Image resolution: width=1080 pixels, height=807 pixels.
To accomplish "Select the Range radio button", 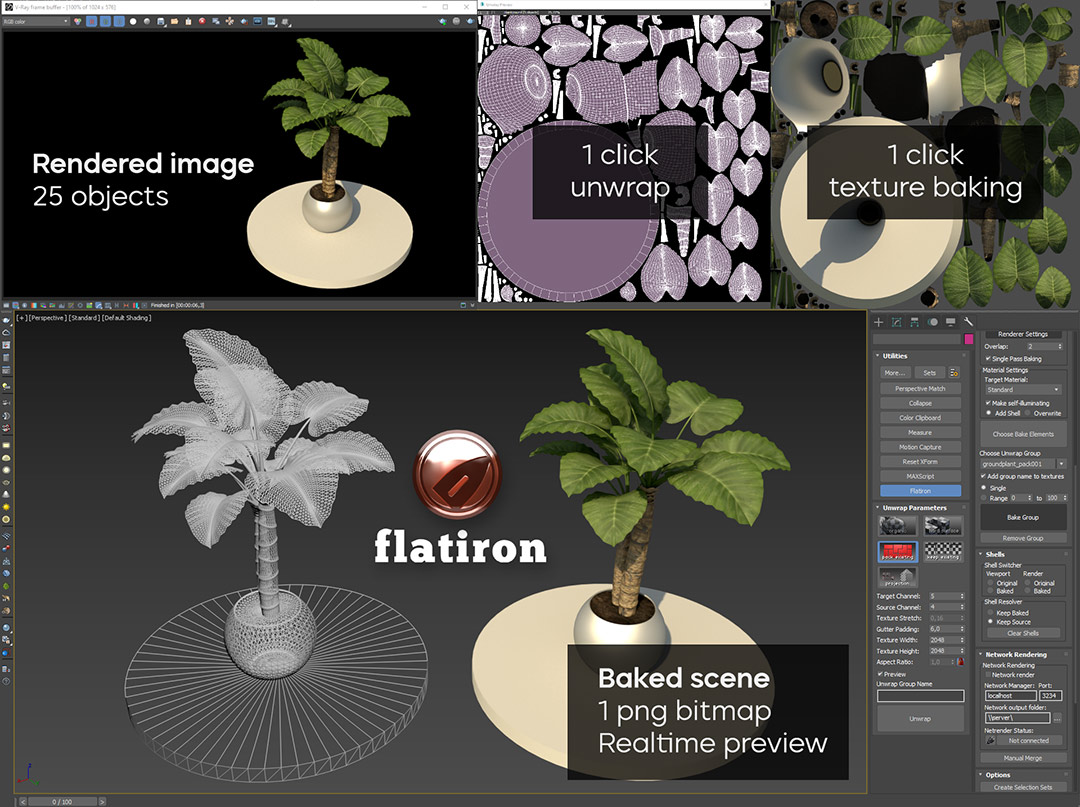I will pyautogui.click(x=984, y=497).
